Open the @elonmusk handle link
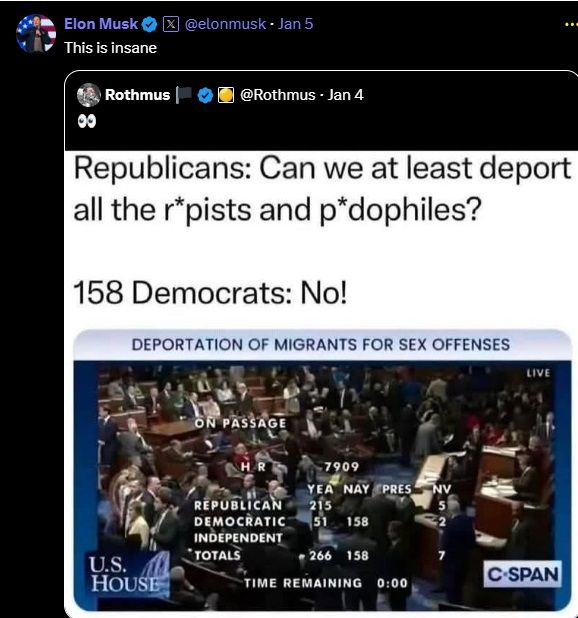This screenshot has height=618, width=578. [x=225, y=24]
